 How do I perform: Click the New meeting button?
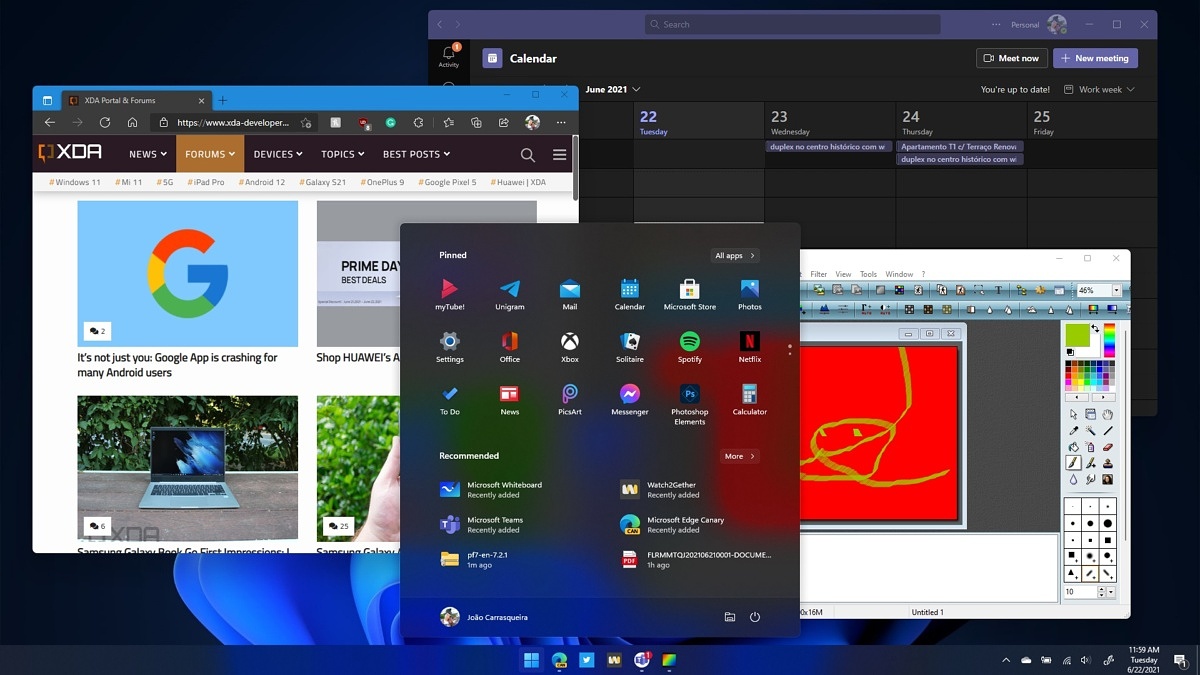pyautogui.click(x=1095, y=58)
